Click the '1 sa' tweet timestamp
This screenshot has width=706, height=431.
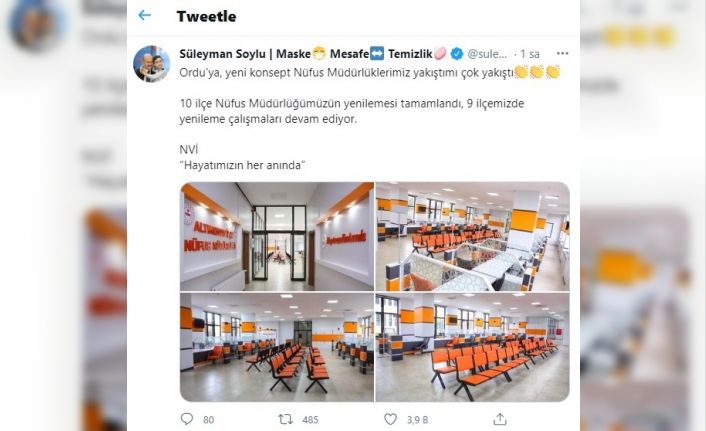pyautogui.click(x=530, y=54)
